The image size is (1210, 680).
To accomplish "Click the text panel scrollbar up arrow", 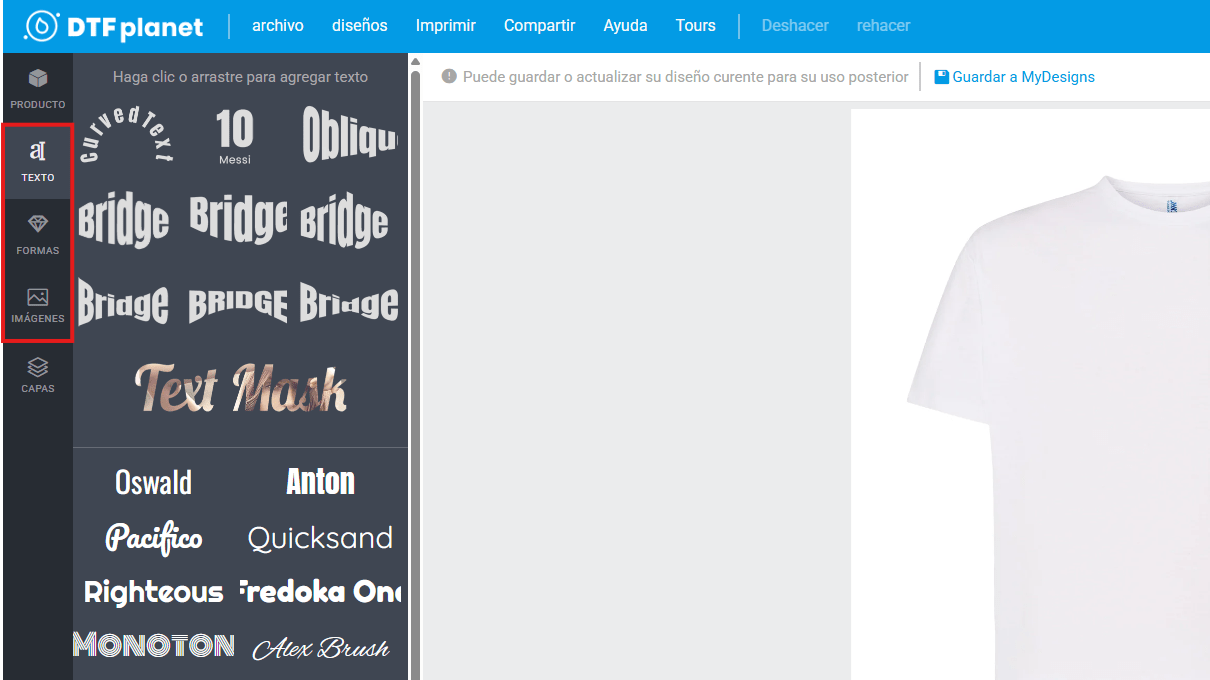I will click(x=415, y=63).
